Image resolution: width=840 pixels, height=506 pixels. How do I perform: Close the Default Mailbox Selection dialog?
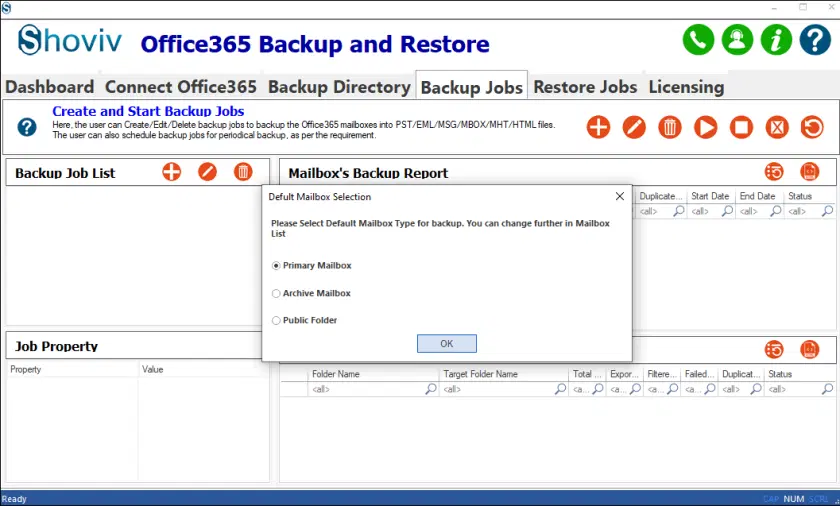(620, 197)
